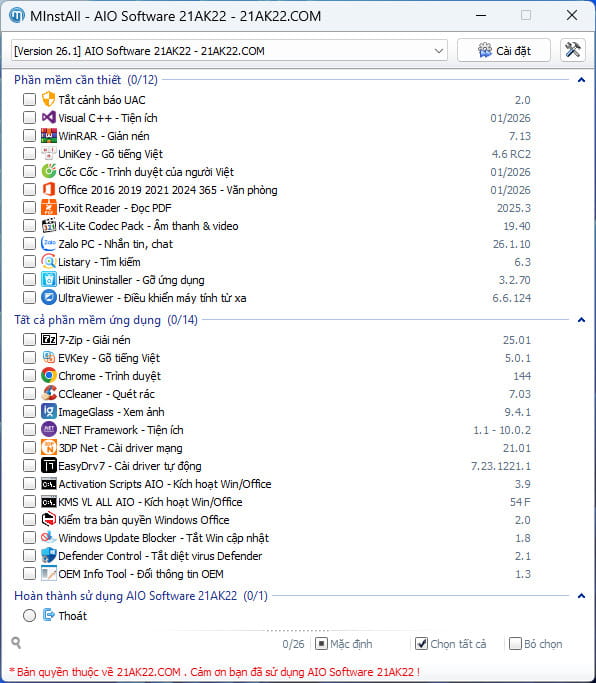Tick the KMS VL ALL AIO checkbox
The width and height of the screenshot is (596, 683).
click(x=29, y=502)
